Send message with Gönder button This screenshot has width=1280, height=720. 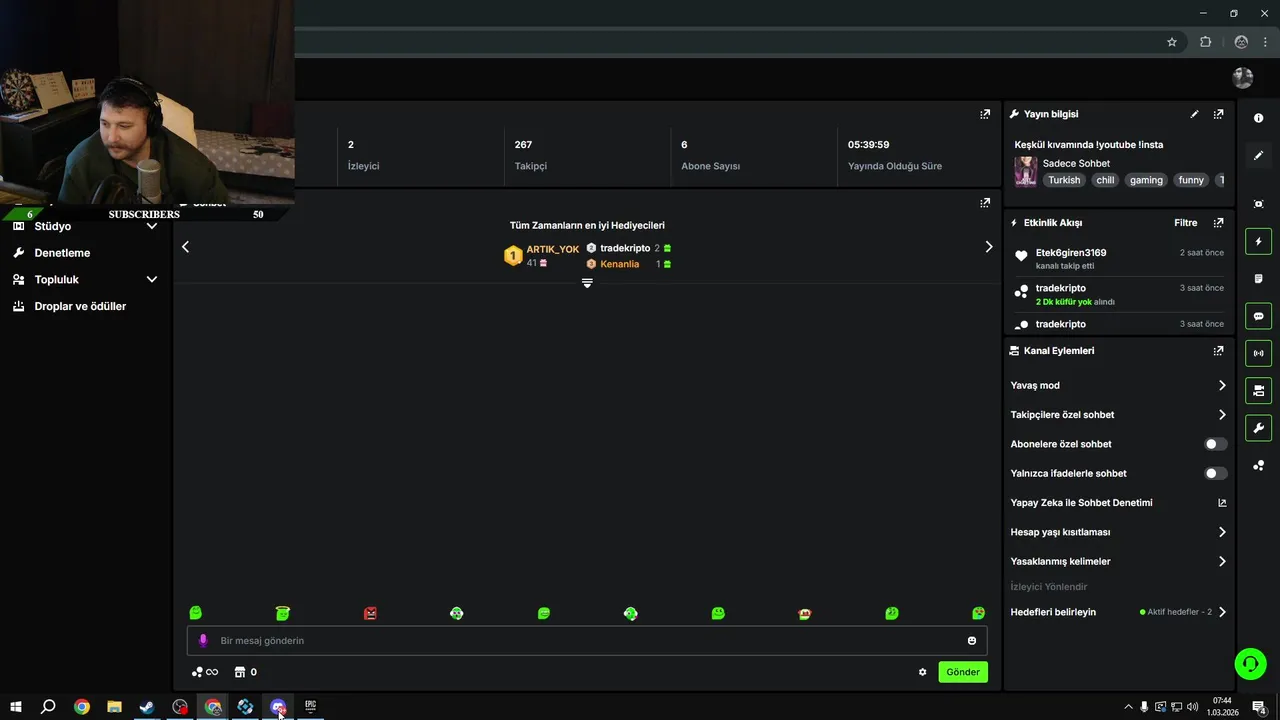(963, 672)
